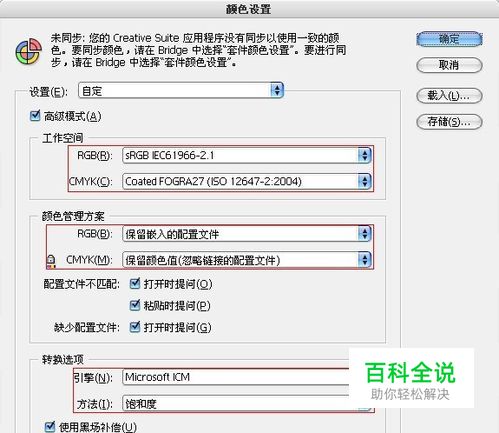Click the color wheel sync status icon
The width and height of the screenshot is (499, 433).
coord(28,51)
